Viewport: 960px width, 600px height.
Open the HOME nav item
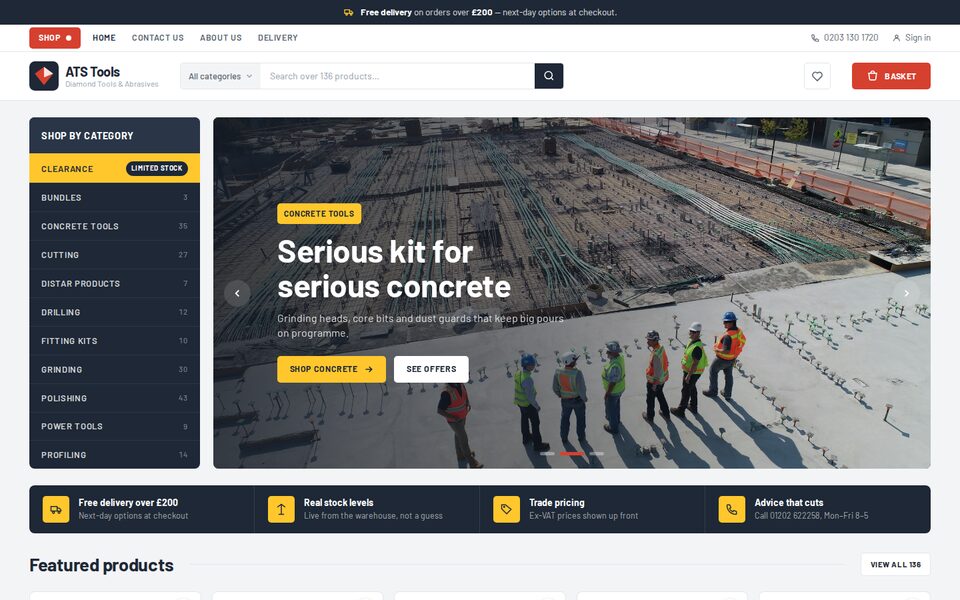(104, 38)
